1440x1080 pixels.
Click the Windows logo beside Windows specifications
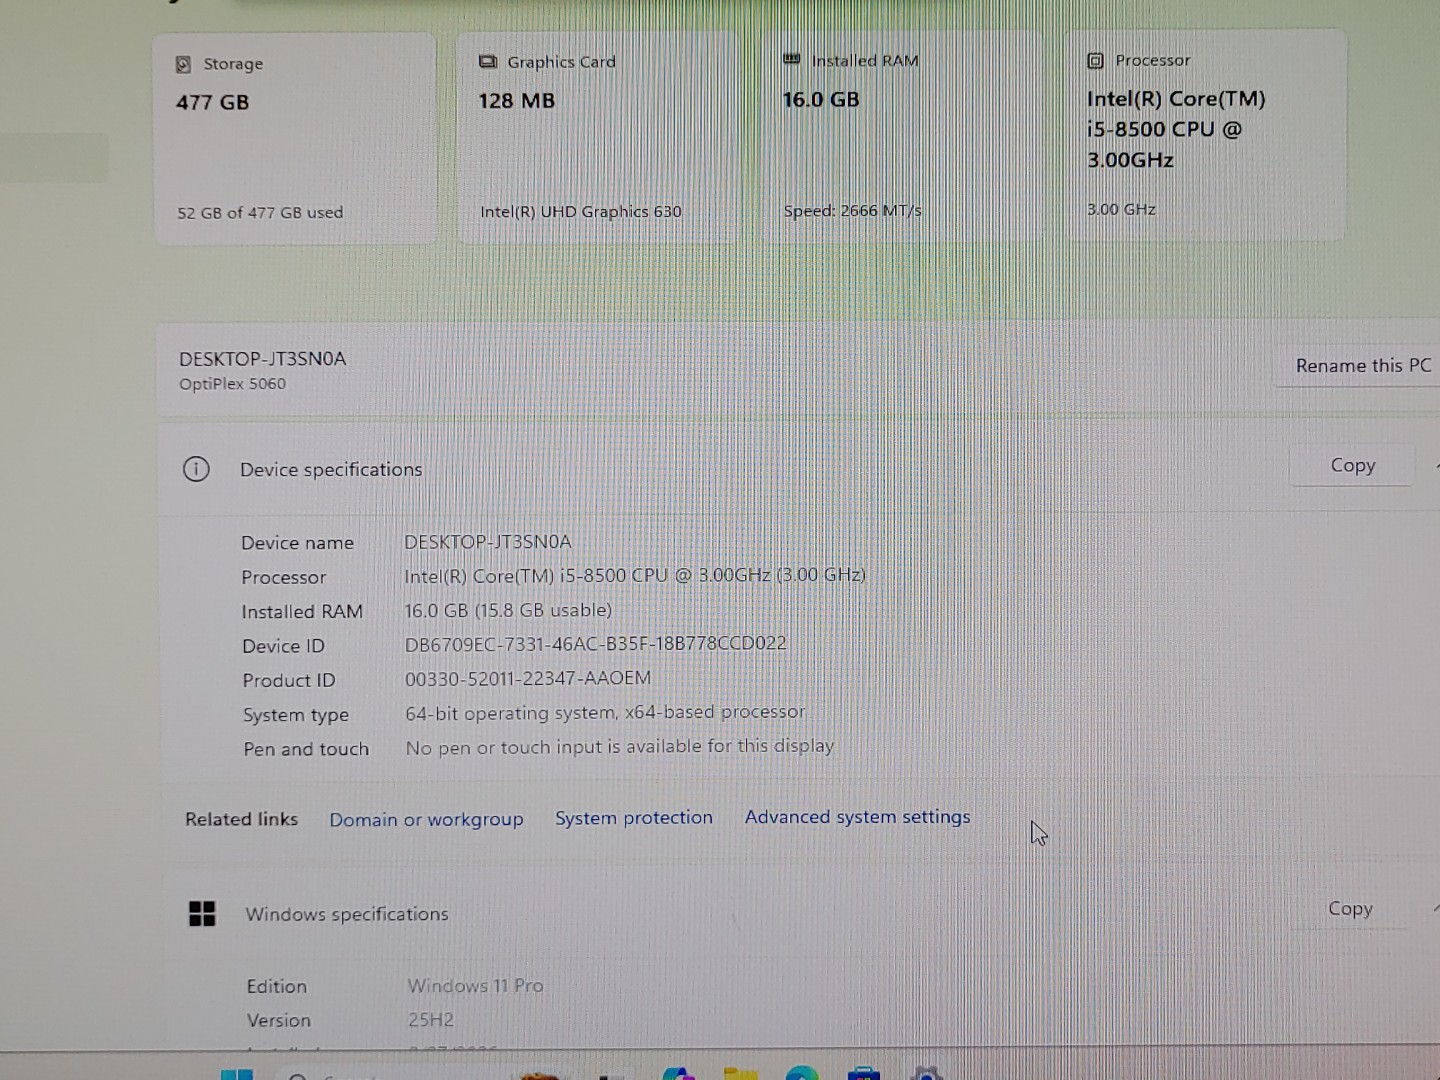203,913
